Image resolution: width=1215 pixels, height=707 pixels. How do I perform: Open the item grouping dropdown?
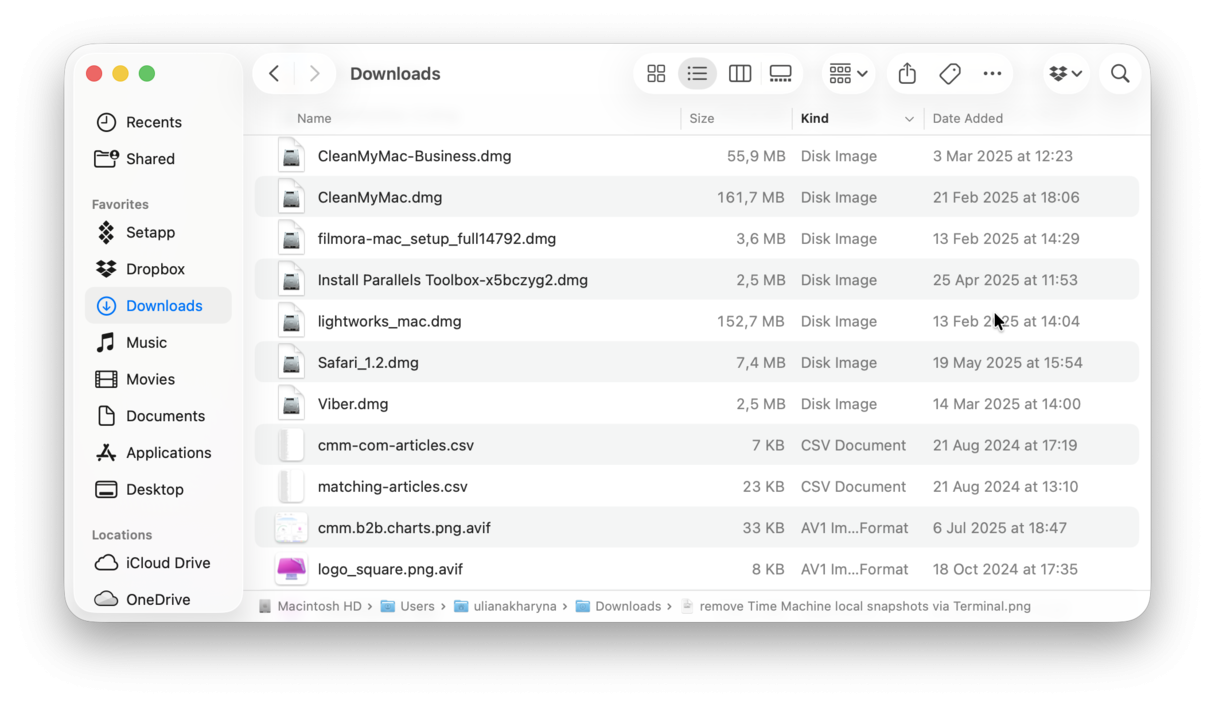(x=846, y=73)
